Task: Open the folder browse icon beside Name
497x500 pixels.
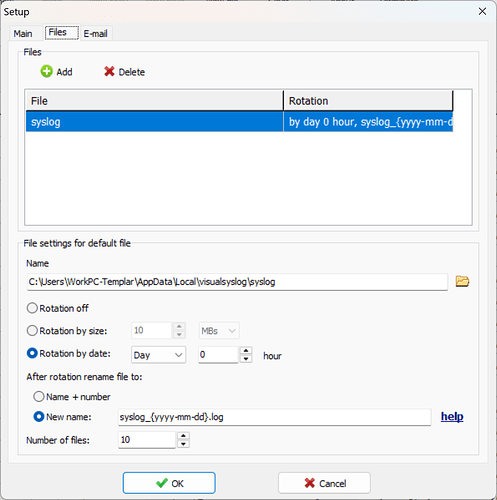Action: coord(462,282)
